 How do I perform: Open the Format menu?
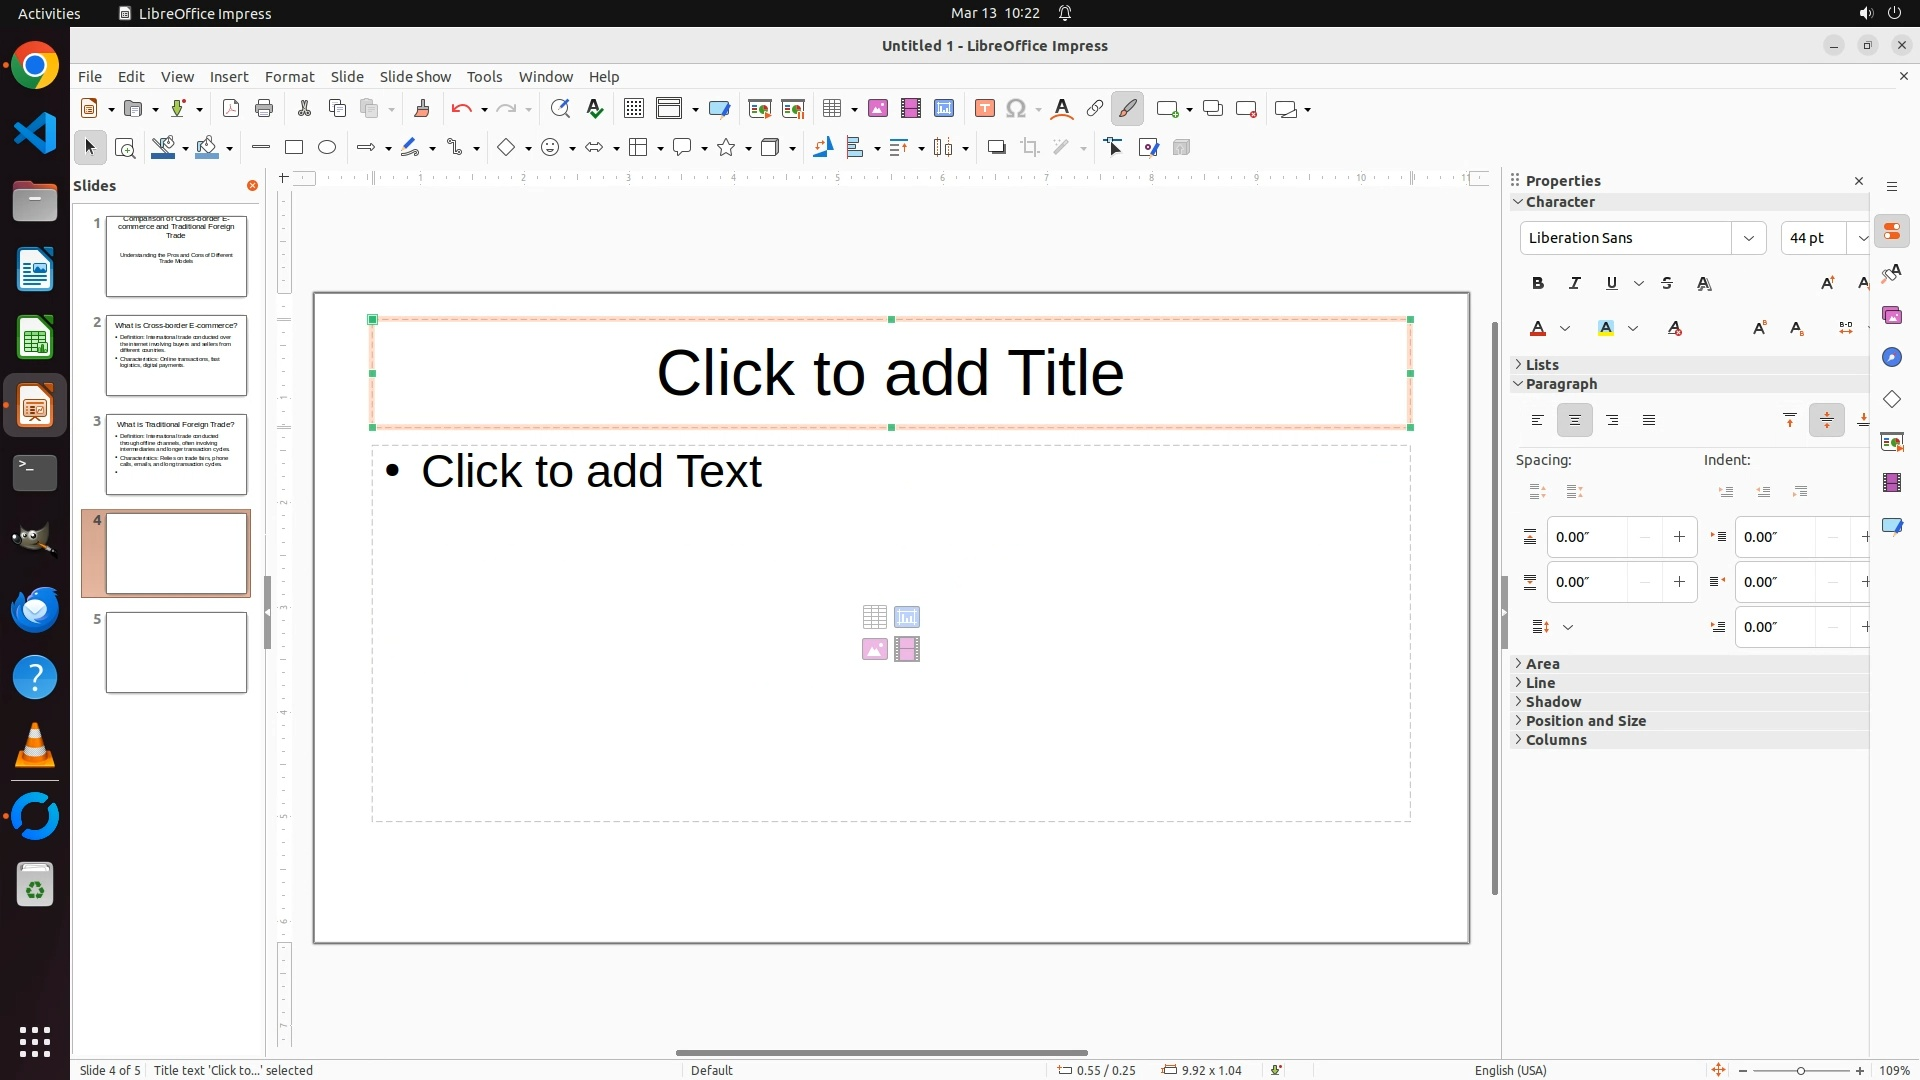pyautogui.click(x=289, y=77)
